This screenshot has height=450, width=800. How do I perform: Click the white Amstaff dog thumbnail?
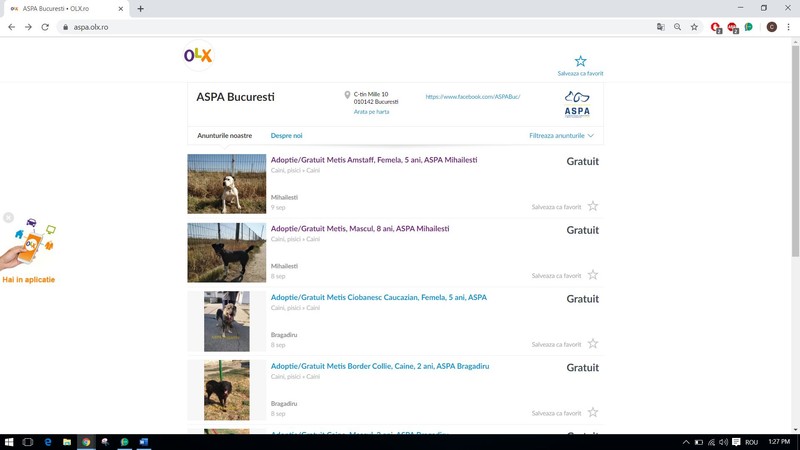(x=227, y=184)
